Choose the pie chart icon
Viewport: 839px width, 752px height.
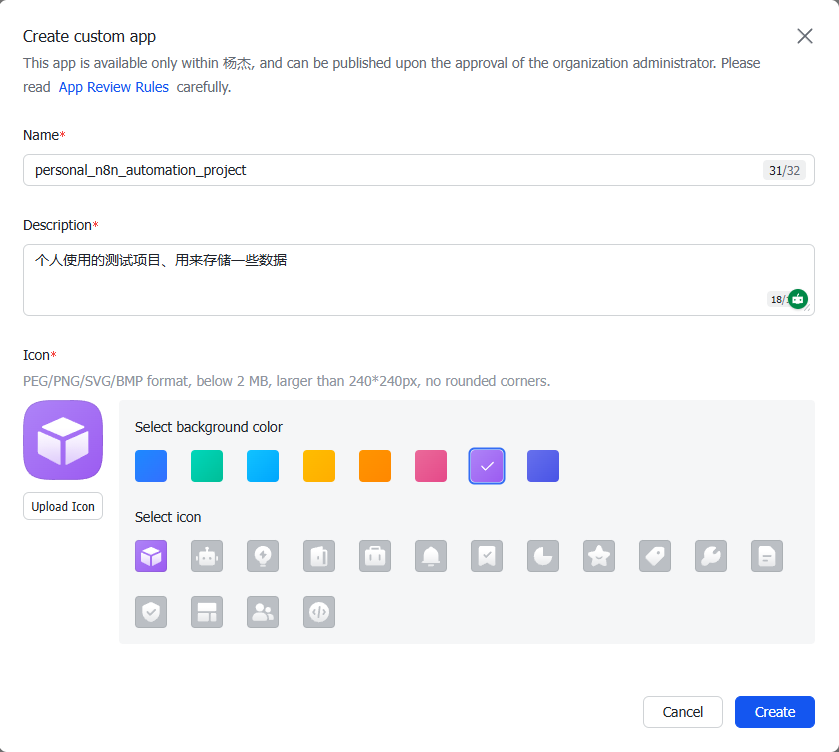coord(543,556)
